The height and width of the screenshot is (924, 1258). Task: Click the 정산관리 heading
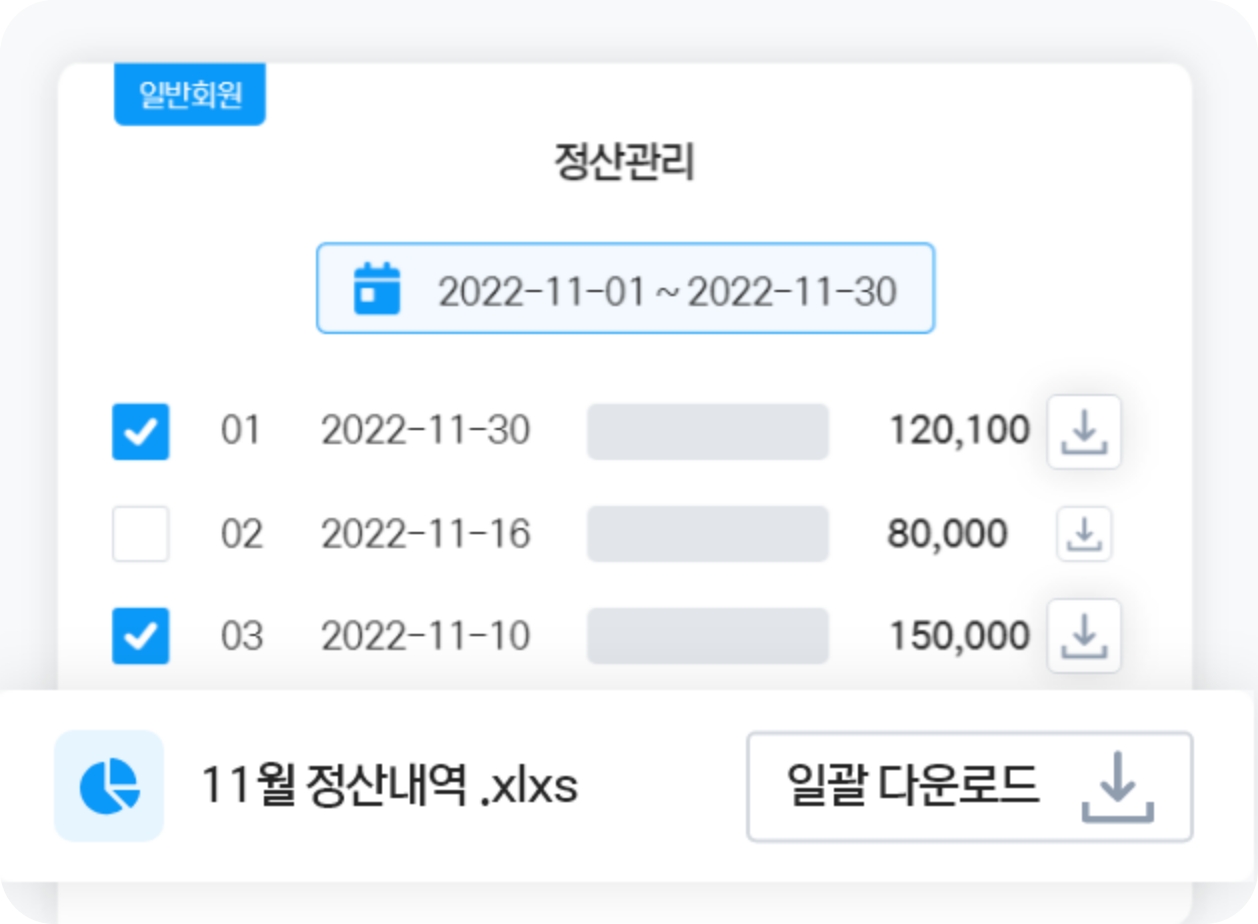tap(624, 163)
